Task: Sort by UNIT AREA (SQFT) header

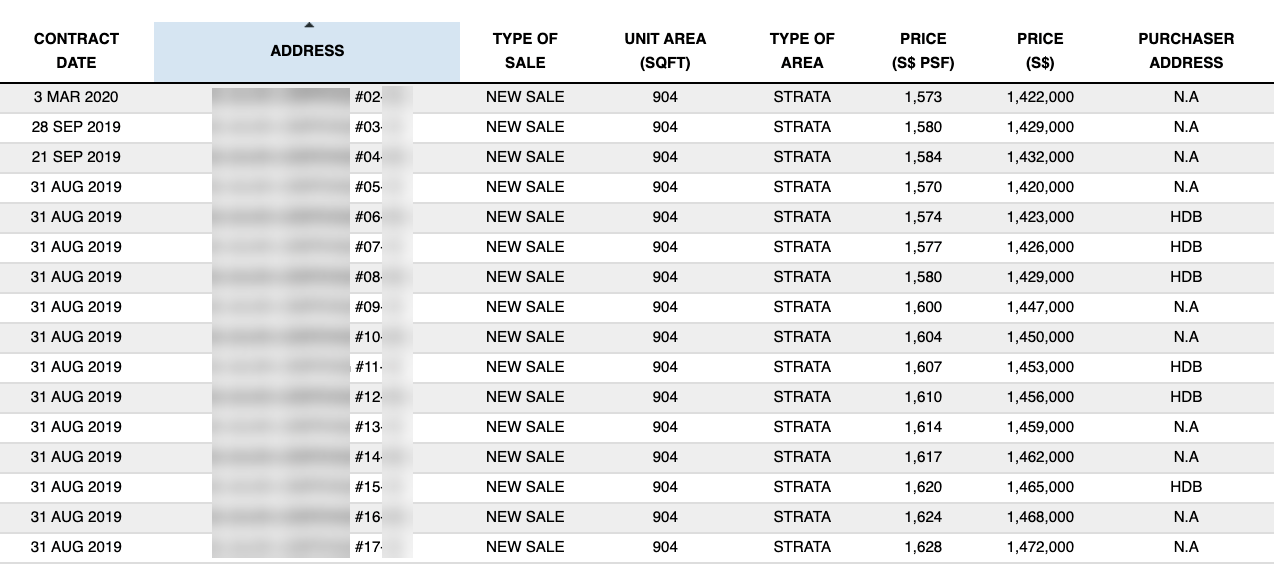Action: pyautogui.click(x=665, y=51)
